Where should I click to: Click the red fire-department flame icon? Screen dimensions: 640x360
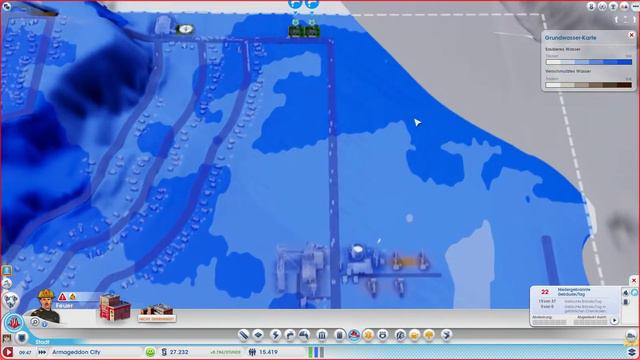14,323
